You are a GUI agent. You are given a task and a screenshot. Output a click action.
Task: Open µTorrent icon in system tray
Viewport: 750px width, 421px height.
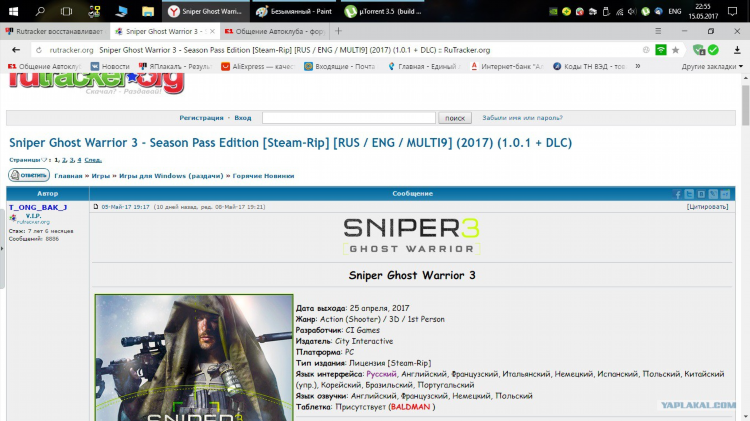[645, 11]
